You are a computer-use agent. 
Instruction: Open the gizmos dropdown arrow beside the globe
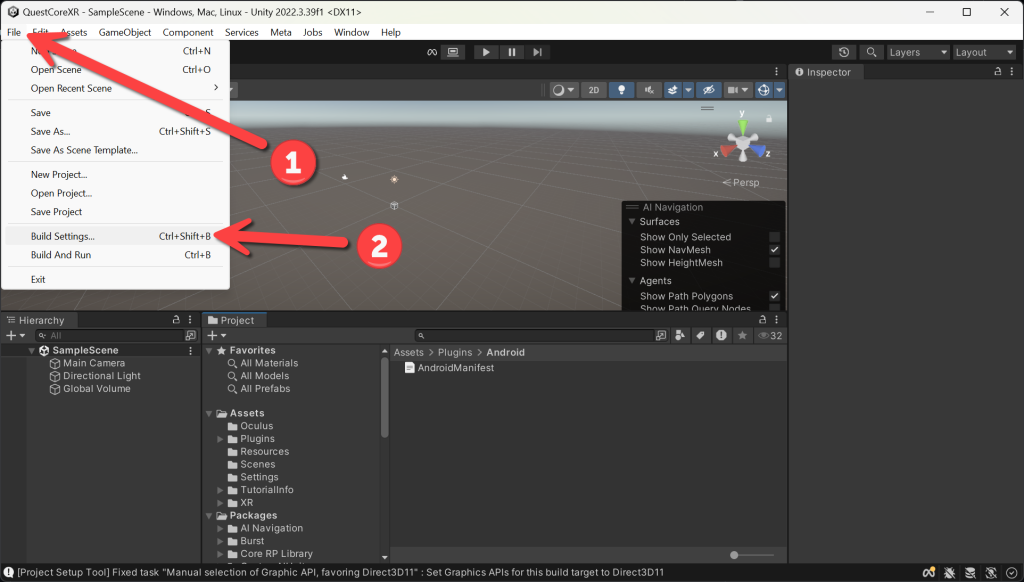(779, 90)
